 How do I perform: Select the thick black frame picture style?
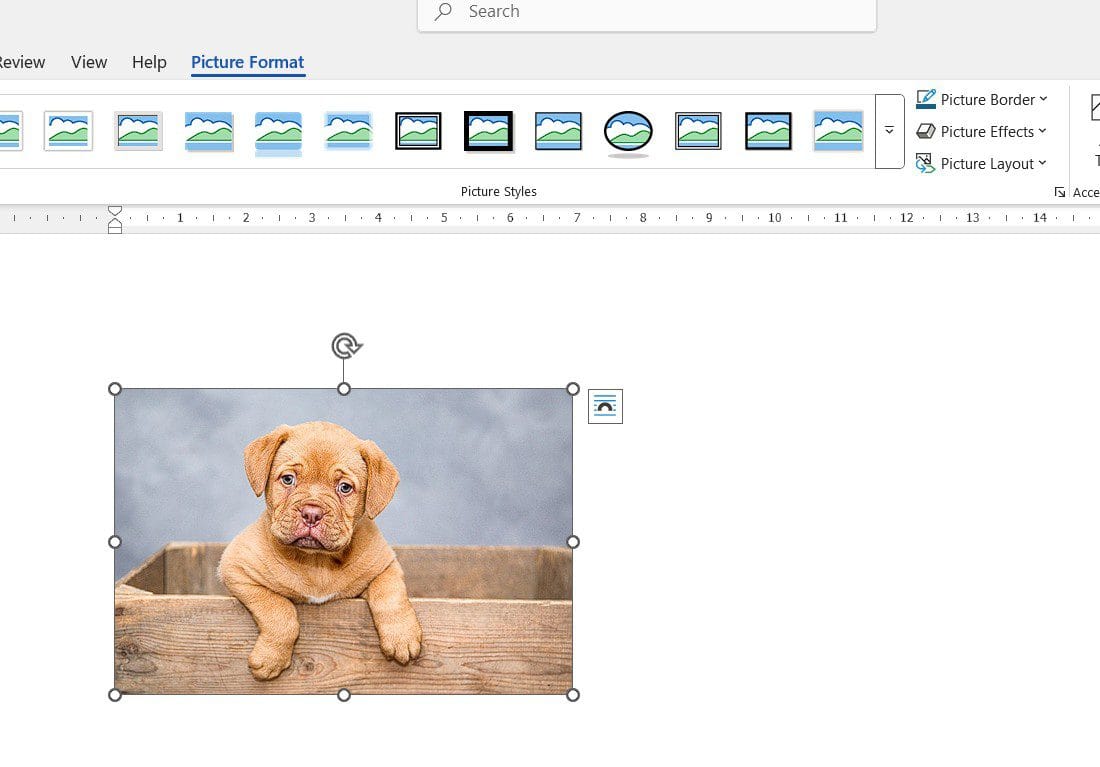pos(488,130)
